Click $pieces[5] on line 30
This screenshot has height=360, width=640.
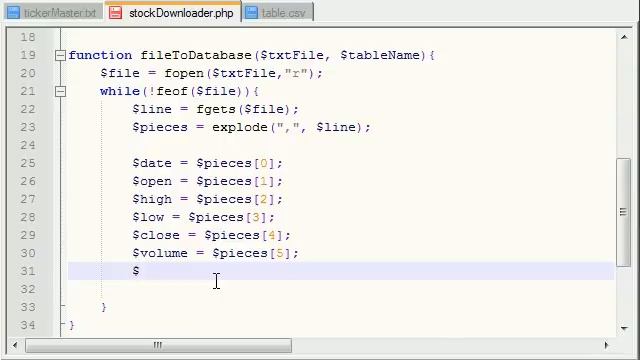tap(252, 253)
